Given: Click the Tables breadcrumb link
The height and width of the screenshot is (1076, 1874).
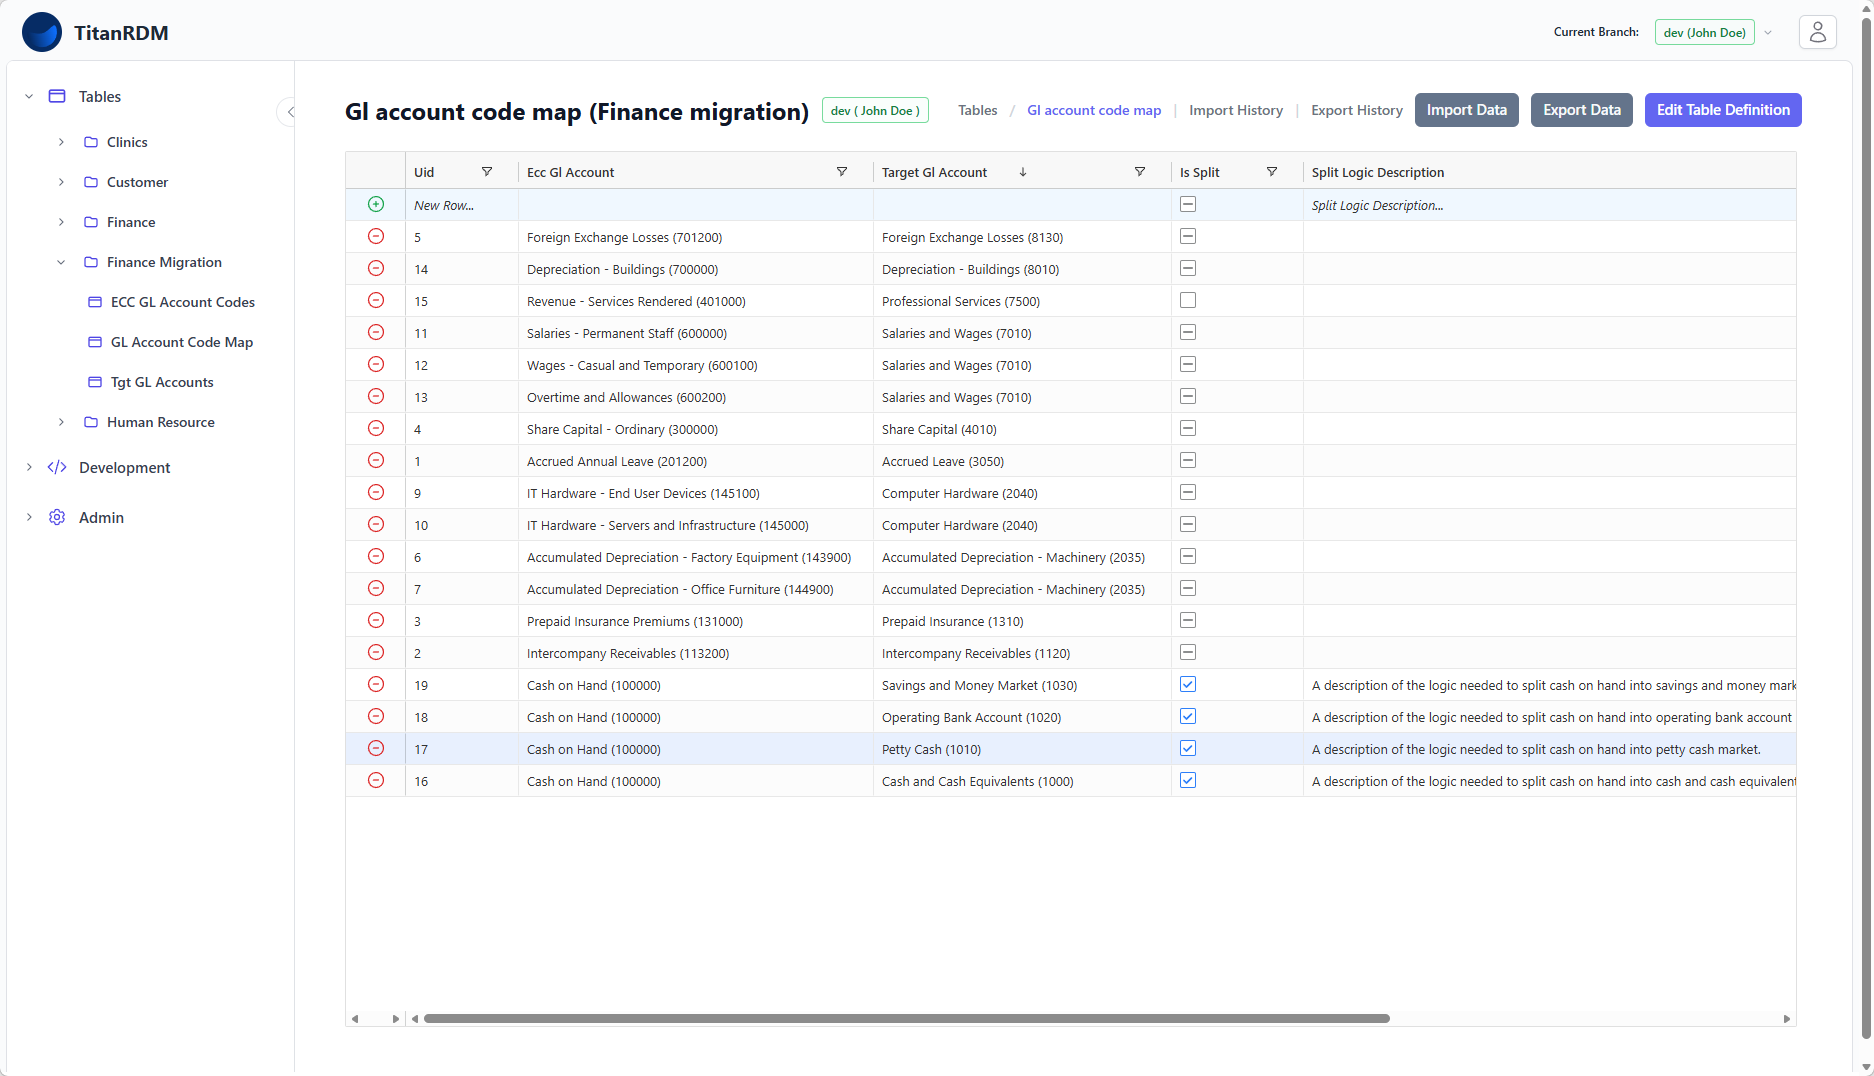Looking at the screenshot, I should click(x=977, y=110).
